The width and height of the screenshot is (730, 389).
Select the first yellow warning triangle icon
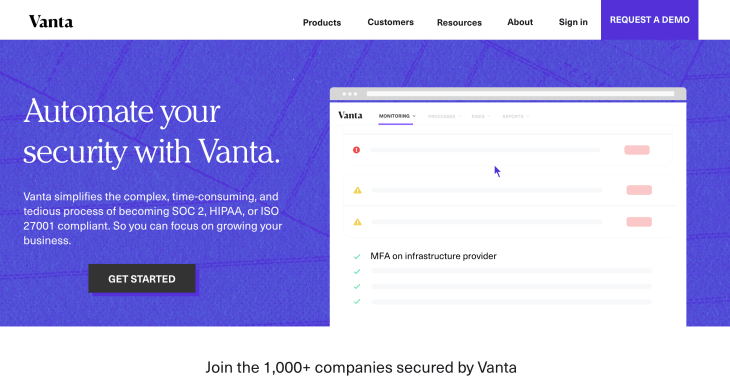point(358,190)
